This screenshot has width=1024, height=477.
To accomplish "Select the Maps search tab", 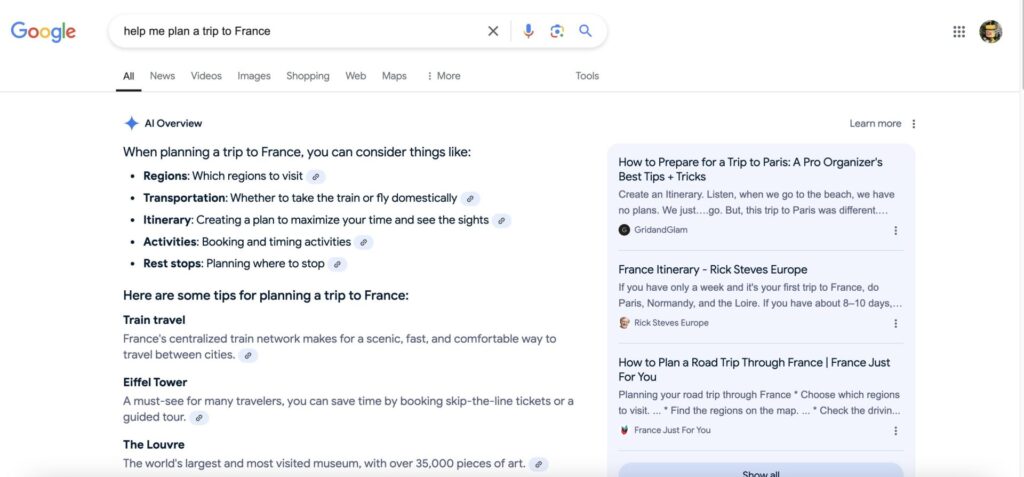I will coord(394,76).
